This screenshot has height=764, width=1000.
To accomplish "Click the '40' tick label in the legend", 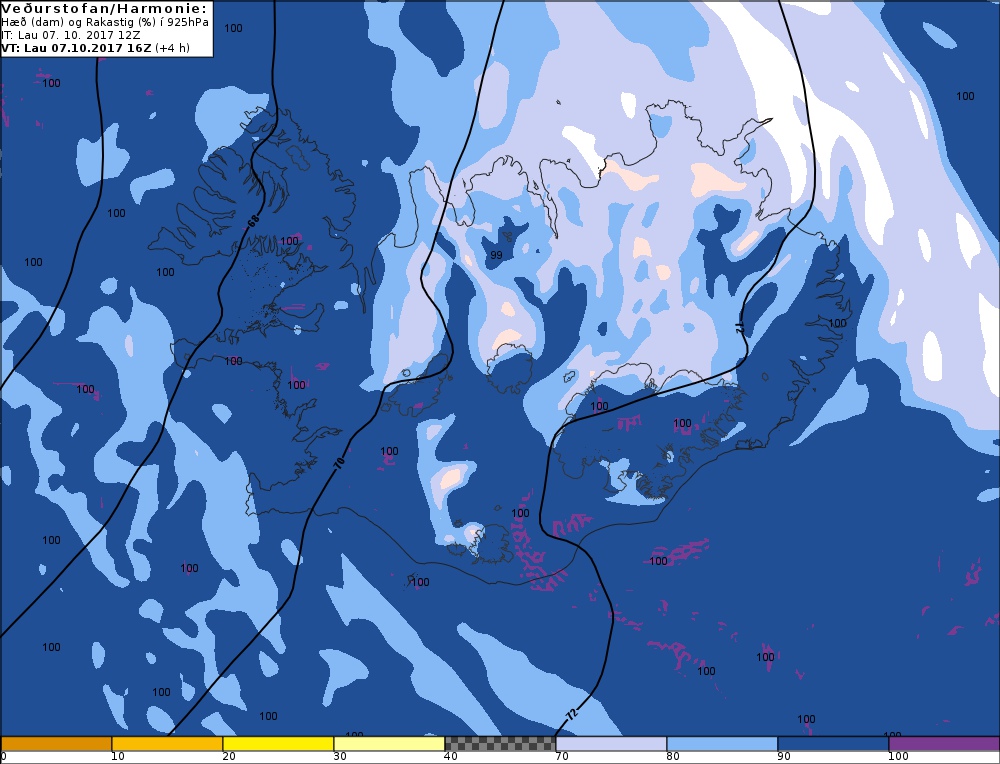I will pos(451,757).
